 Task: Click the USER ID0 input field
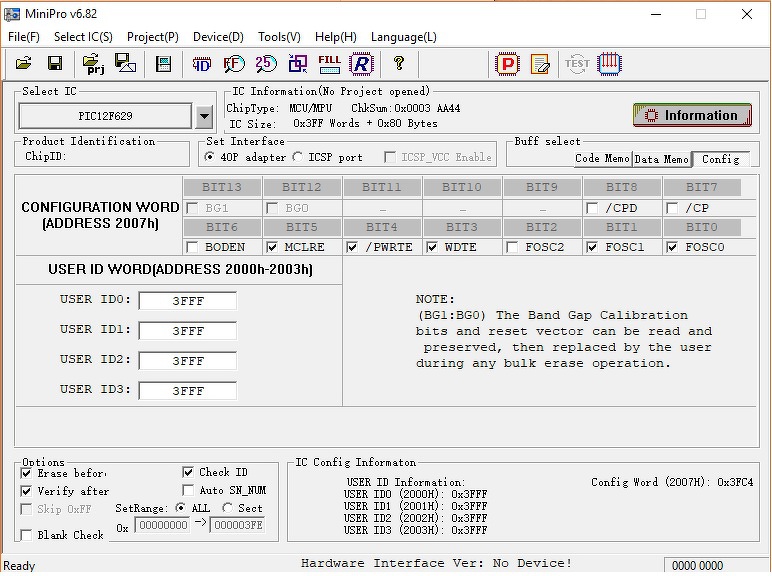pos(188,301)
